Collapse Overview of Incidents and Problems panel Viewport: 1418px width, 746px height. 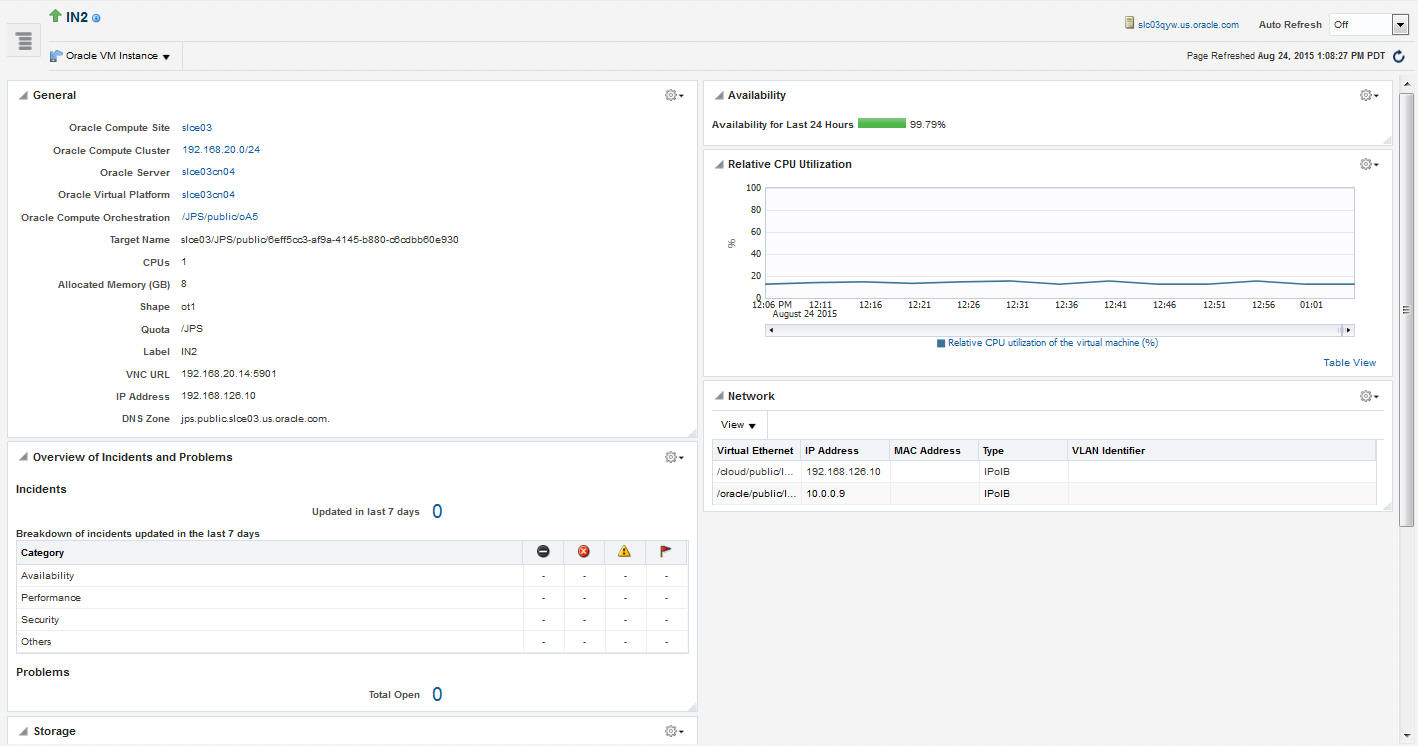pos(23,458)
